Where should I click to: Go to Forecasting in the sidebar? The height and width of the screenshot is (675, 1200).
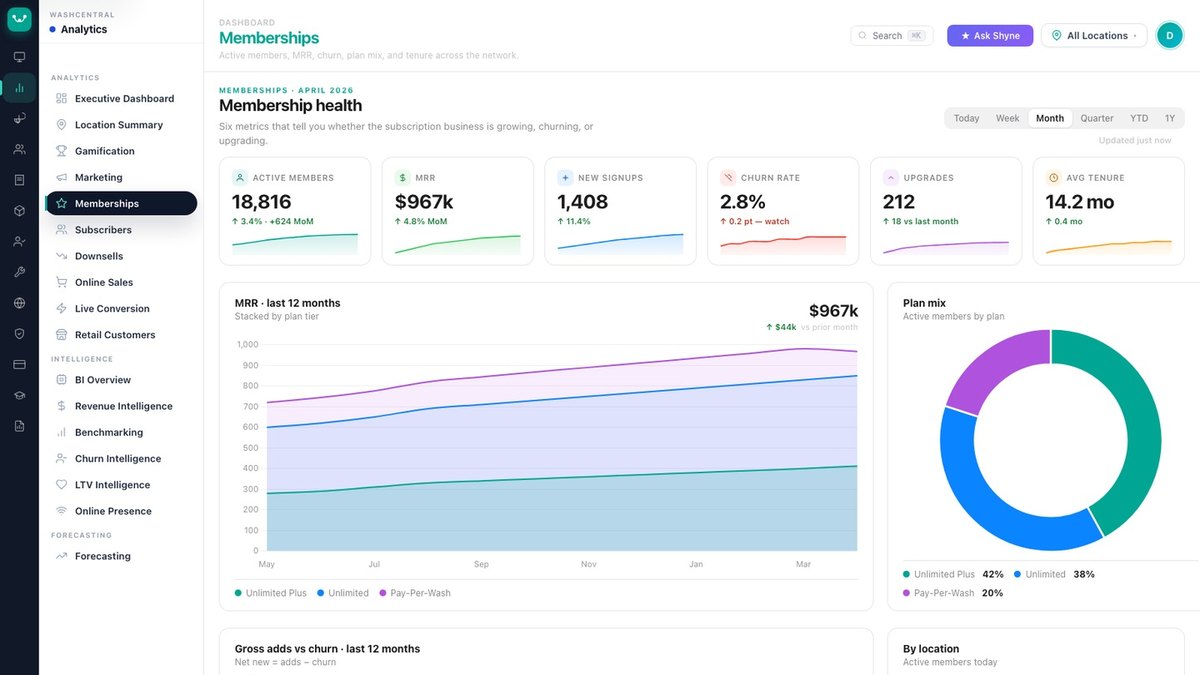coord(121,556)
